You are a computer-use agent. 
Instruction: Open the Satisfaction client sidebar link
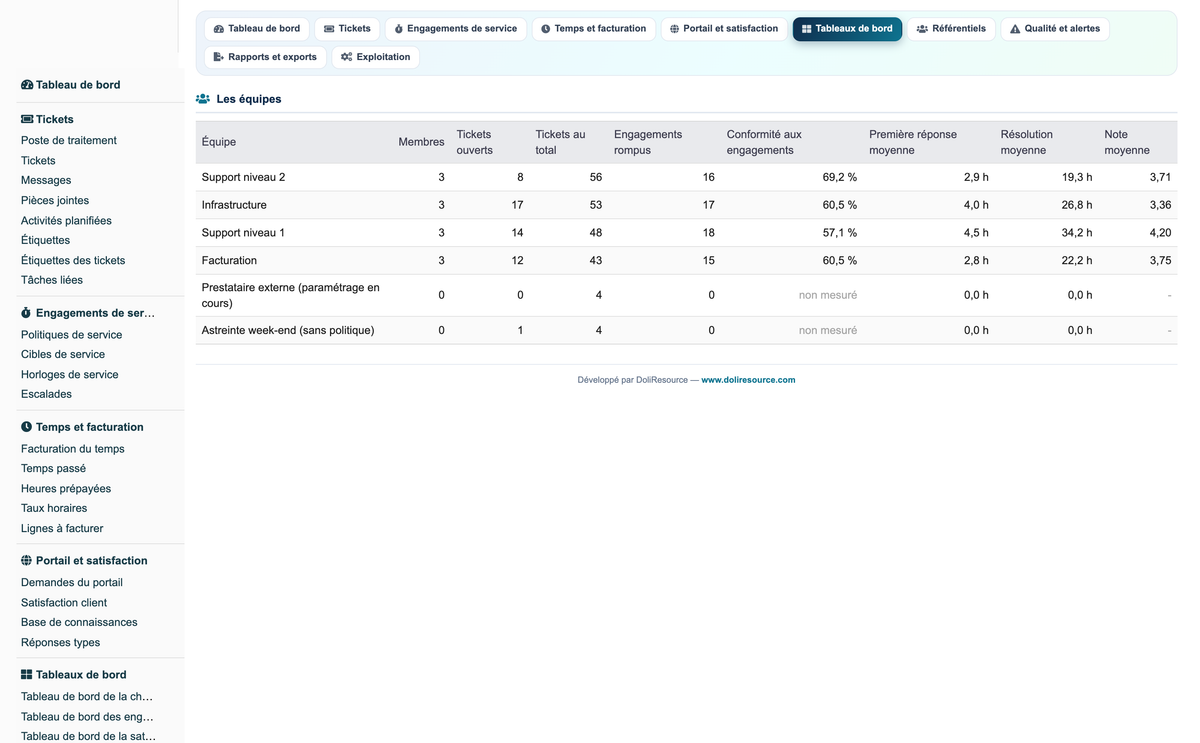tap(64, 603)
